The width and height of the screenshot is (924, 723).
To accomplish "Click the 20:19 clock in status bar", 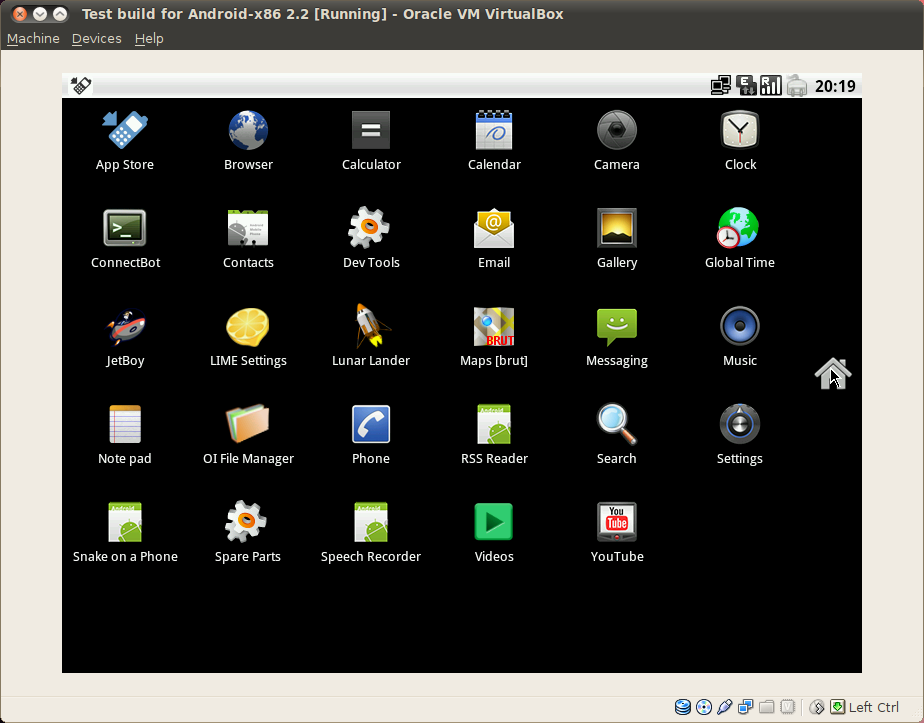I will [834, 87].
